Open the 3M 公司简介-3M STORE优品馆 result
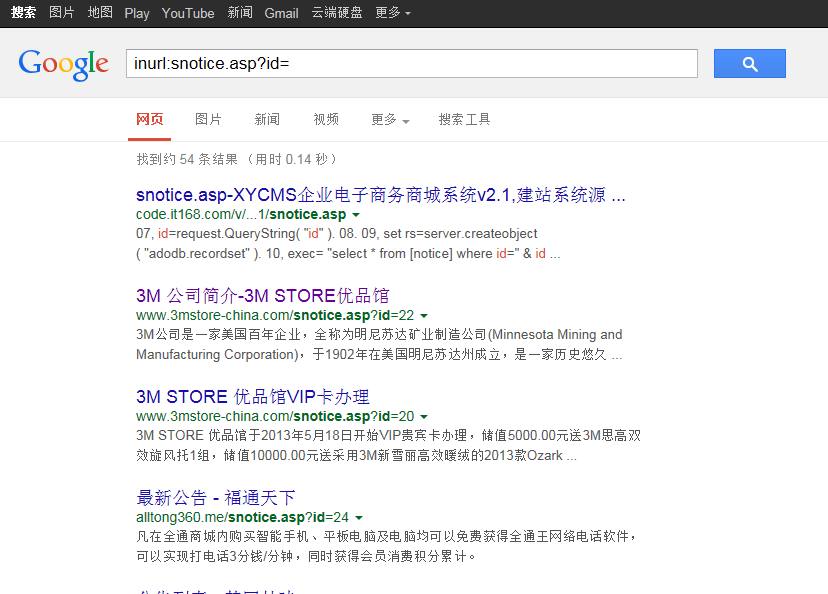 262,296
